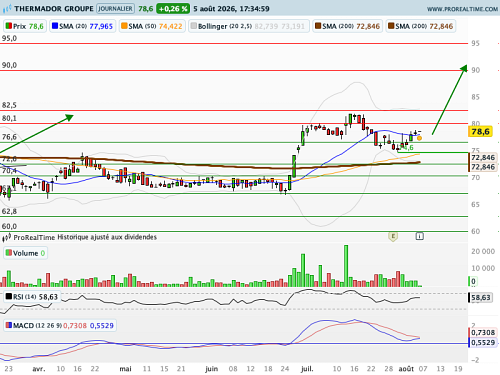The height and width of the screenshot is (375, 500).
Task: Click the 19 date label on time axis
Action: pyautogui.click(x=458, y=369)
